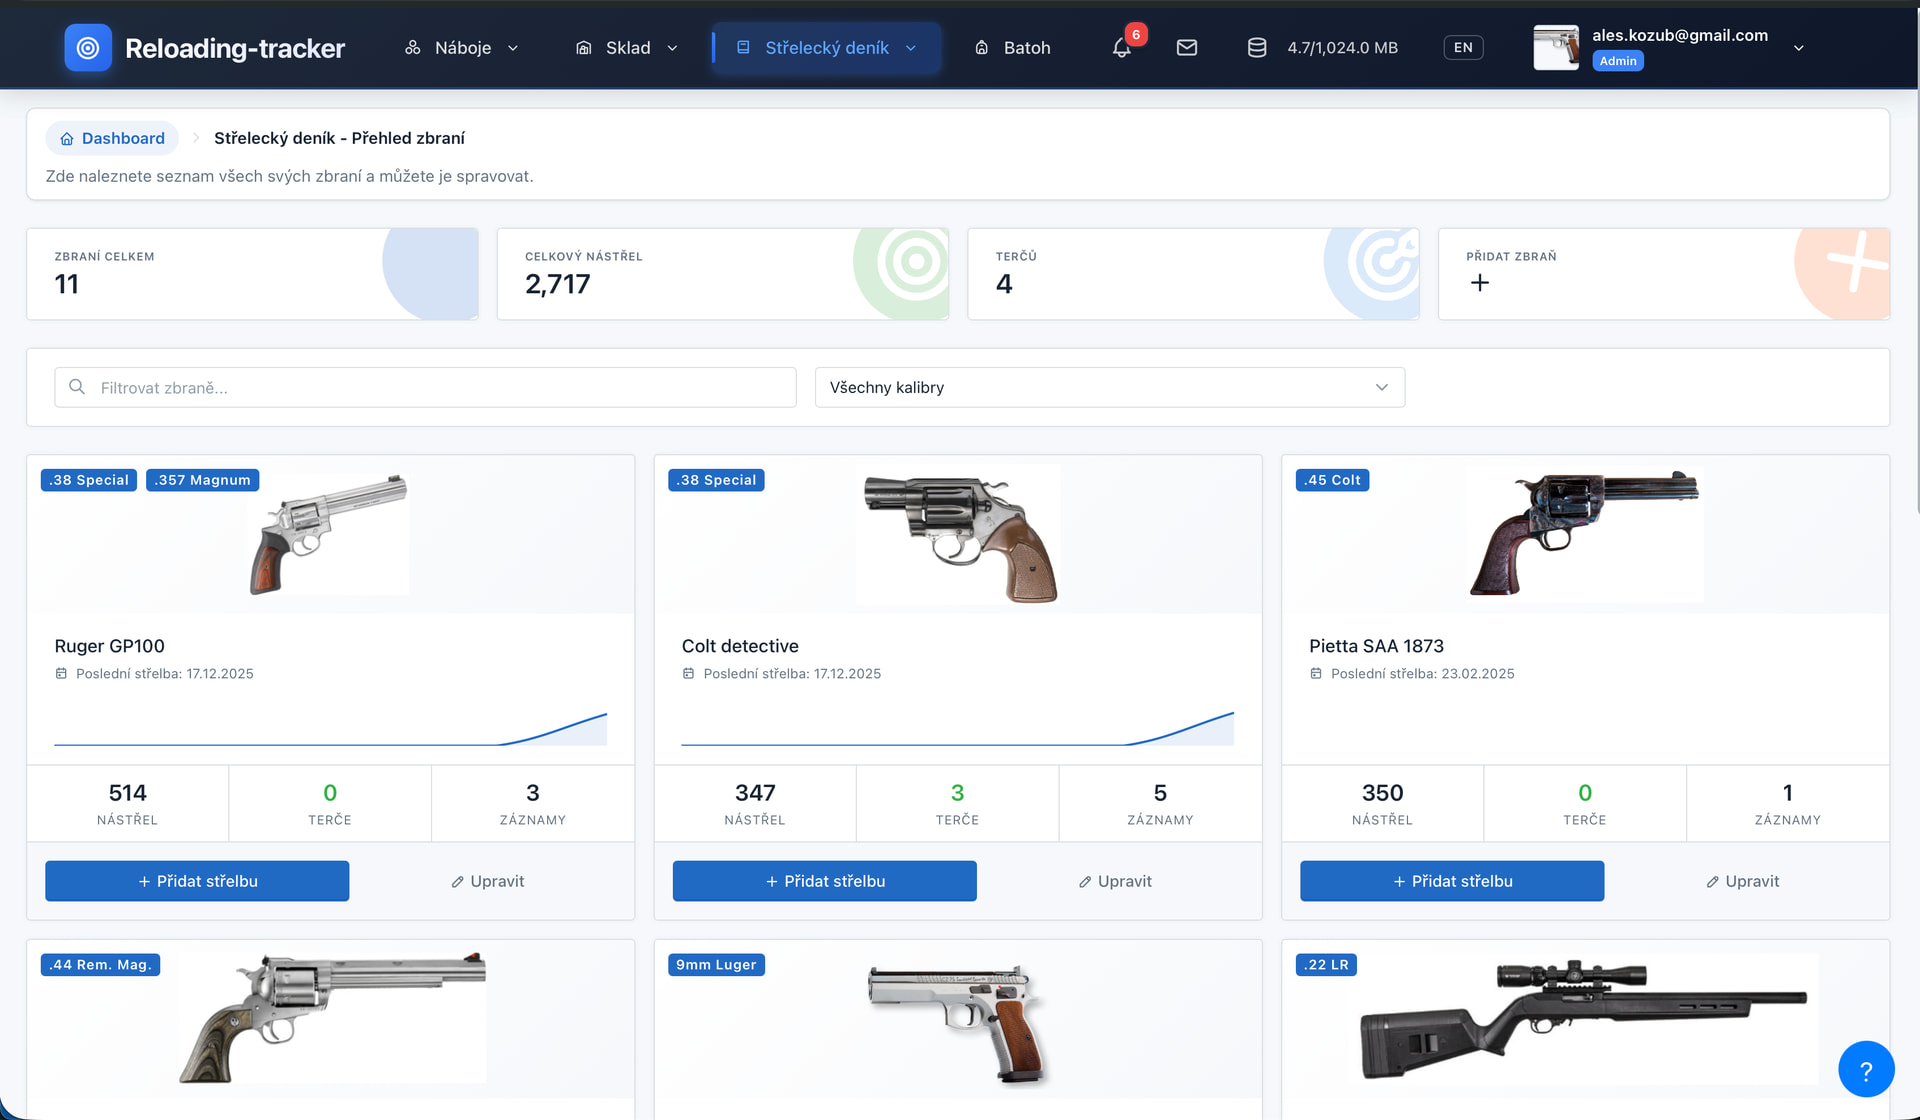
Task: Click the database storage usage icon
Action: (1257, 48)
